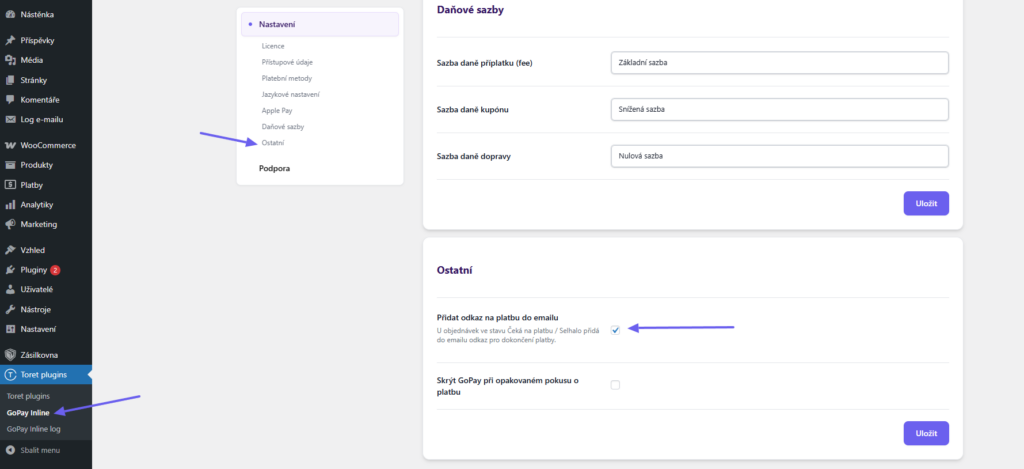Open GoPay Inline log submenu link
Image resolution: width=1024 pixels, height=469 pixels.
click(33, 429)
